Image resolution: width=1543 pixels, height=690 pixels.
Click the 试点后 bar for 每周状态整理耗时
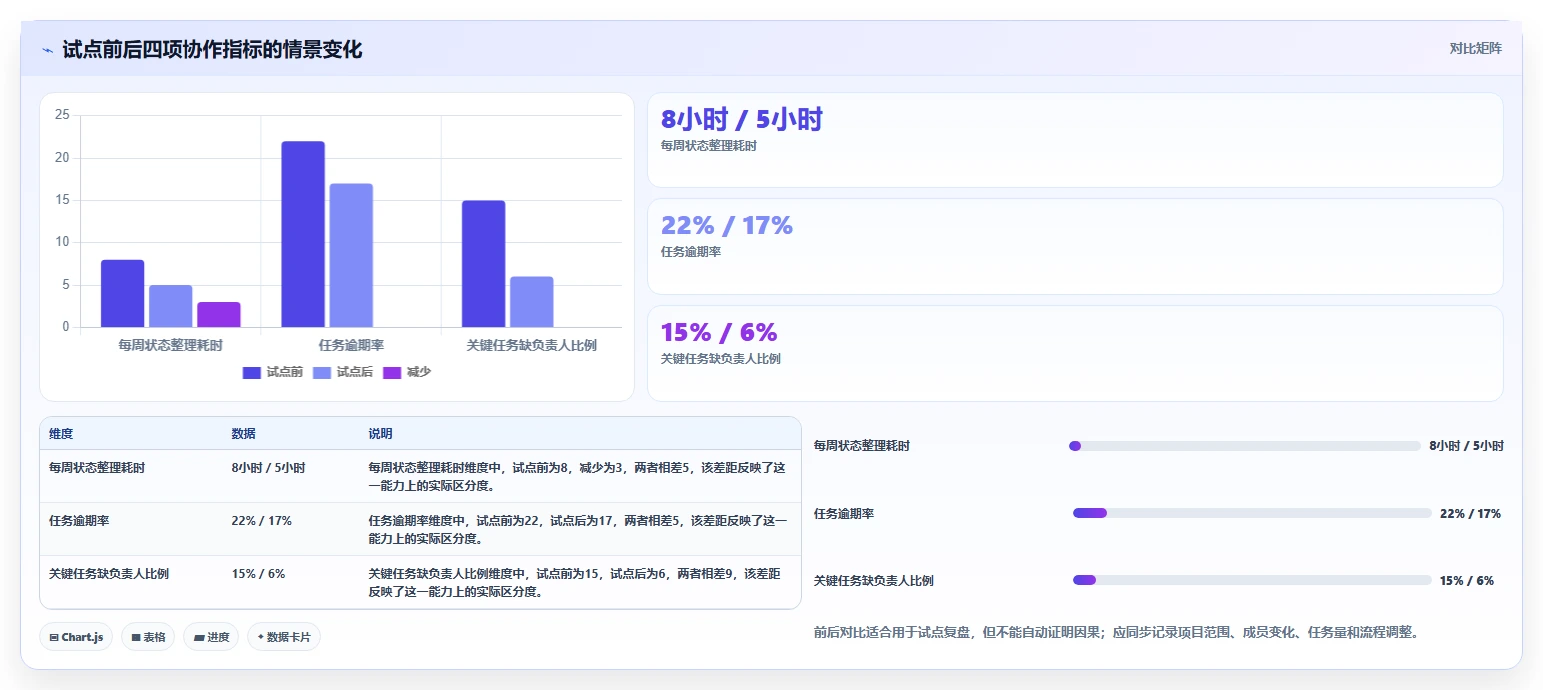(171, 306)
